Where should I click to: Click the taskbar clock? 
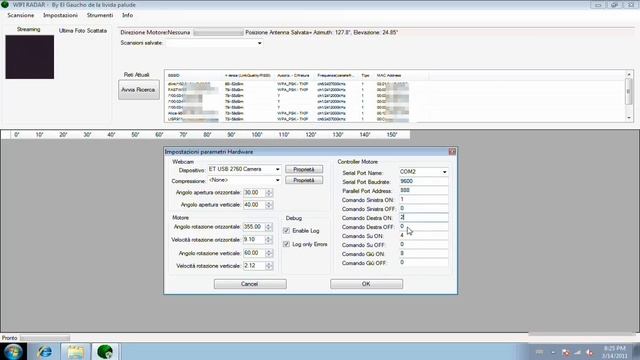coord(615,352)
